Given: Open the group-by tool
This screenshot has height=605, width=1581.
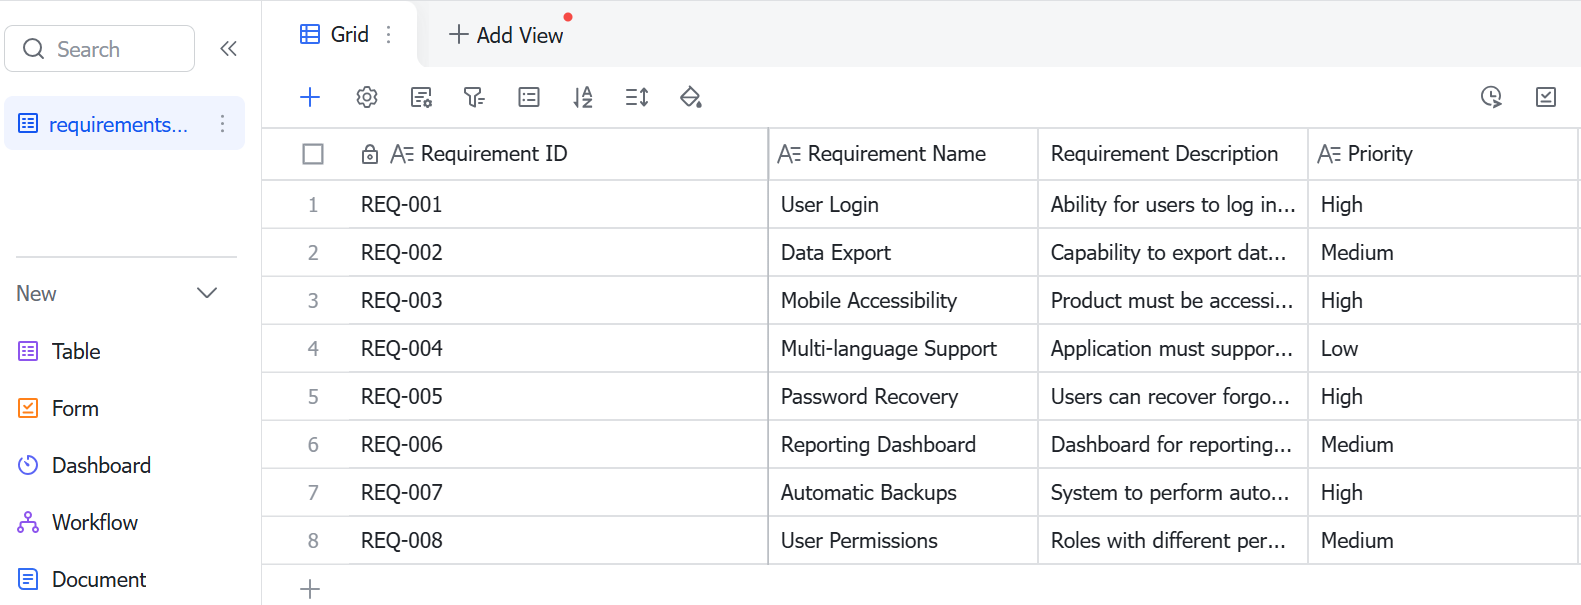Looking at the screenshot, I should pos(529,97).
